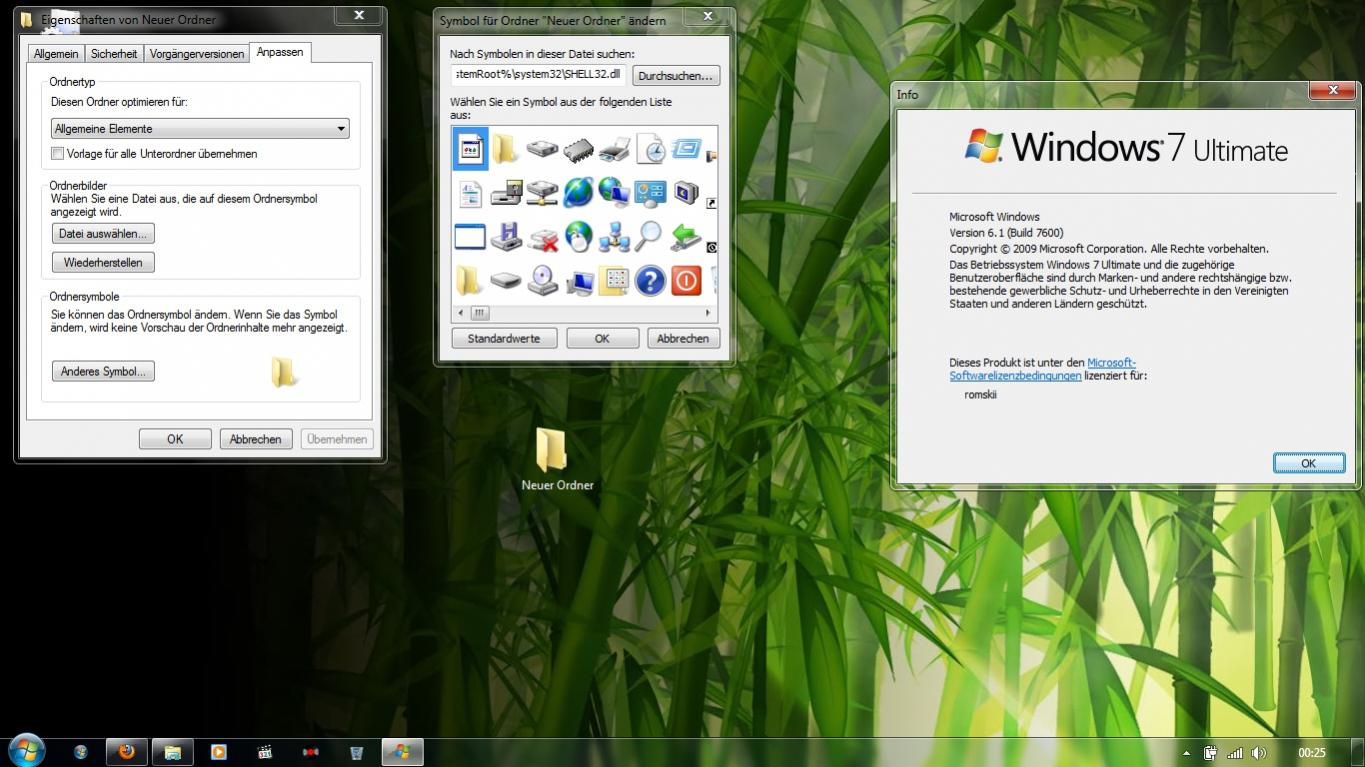Select the document with clock icon
The height and width of the screenshot is (767, 1365).
(651, 150)
